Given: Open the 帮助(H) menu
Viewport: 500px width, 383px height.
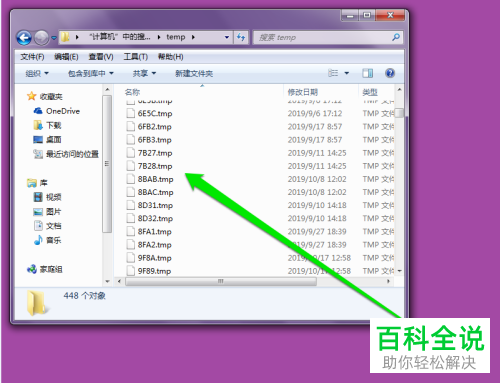Looking at the screenshot, I should [x=171, y=57].
